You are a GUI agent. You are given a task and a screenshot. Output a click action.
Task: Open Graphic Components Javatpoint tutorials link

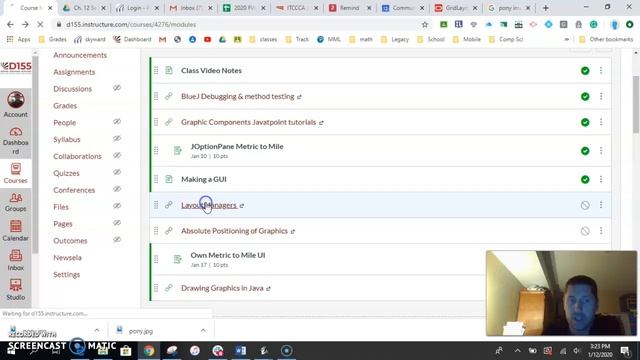[x=249, y=122]
